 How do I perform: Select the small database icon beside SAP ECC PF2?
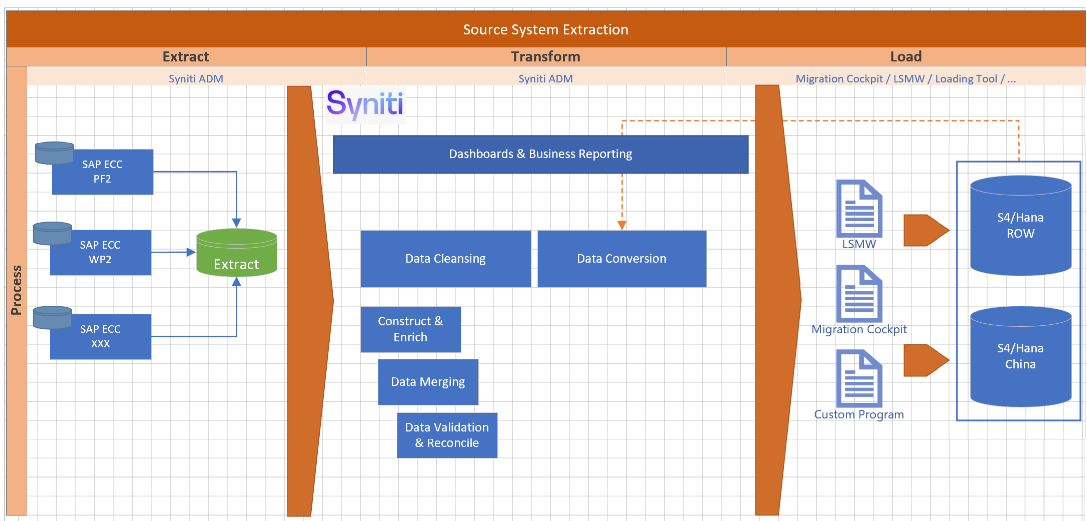54,153
